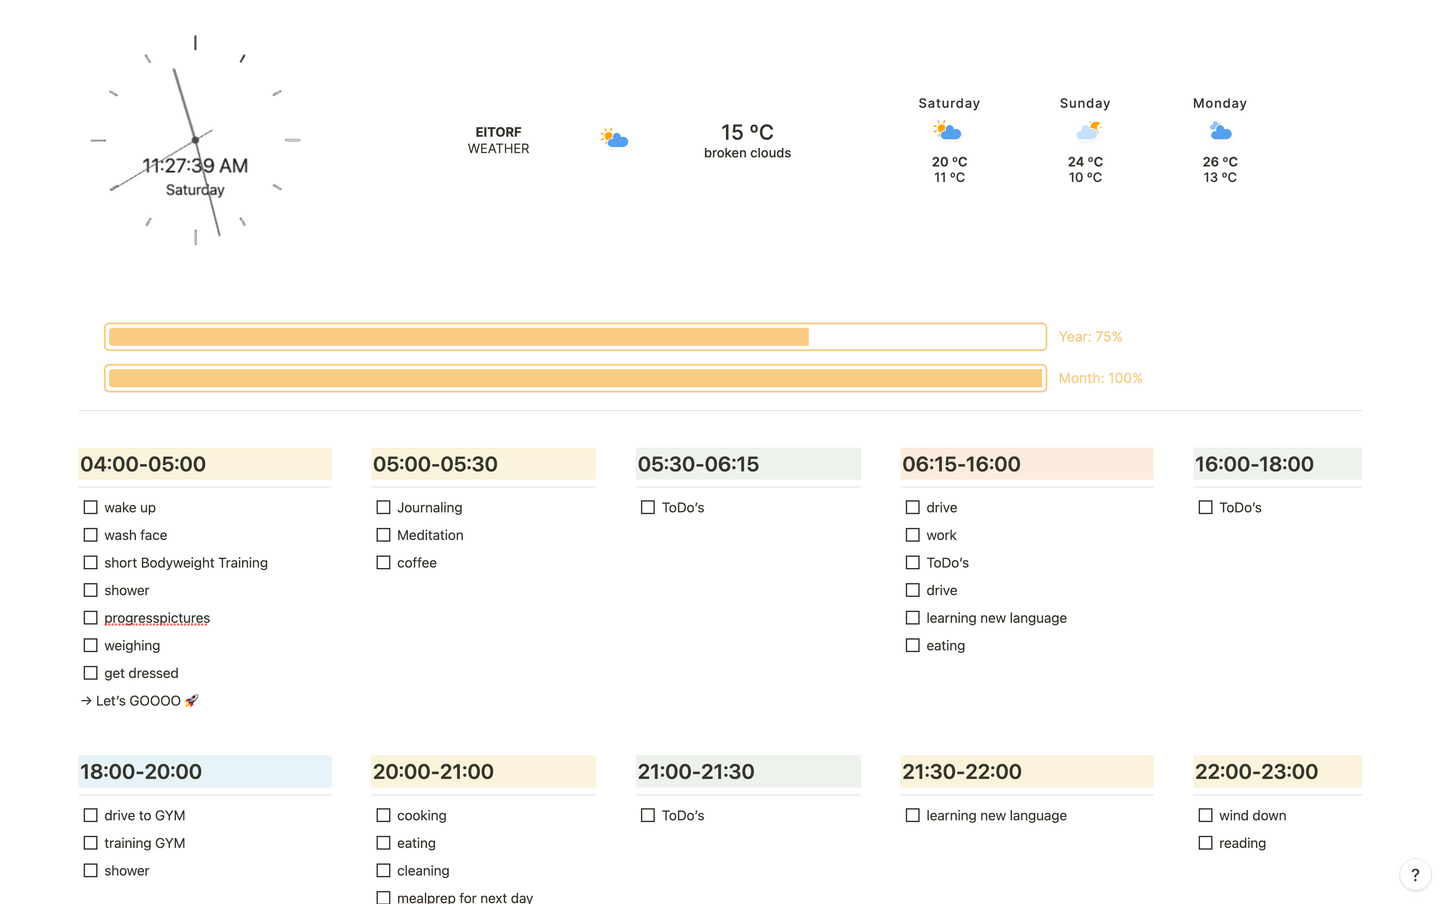Click Monday's cloudy weather icon

1219,130
